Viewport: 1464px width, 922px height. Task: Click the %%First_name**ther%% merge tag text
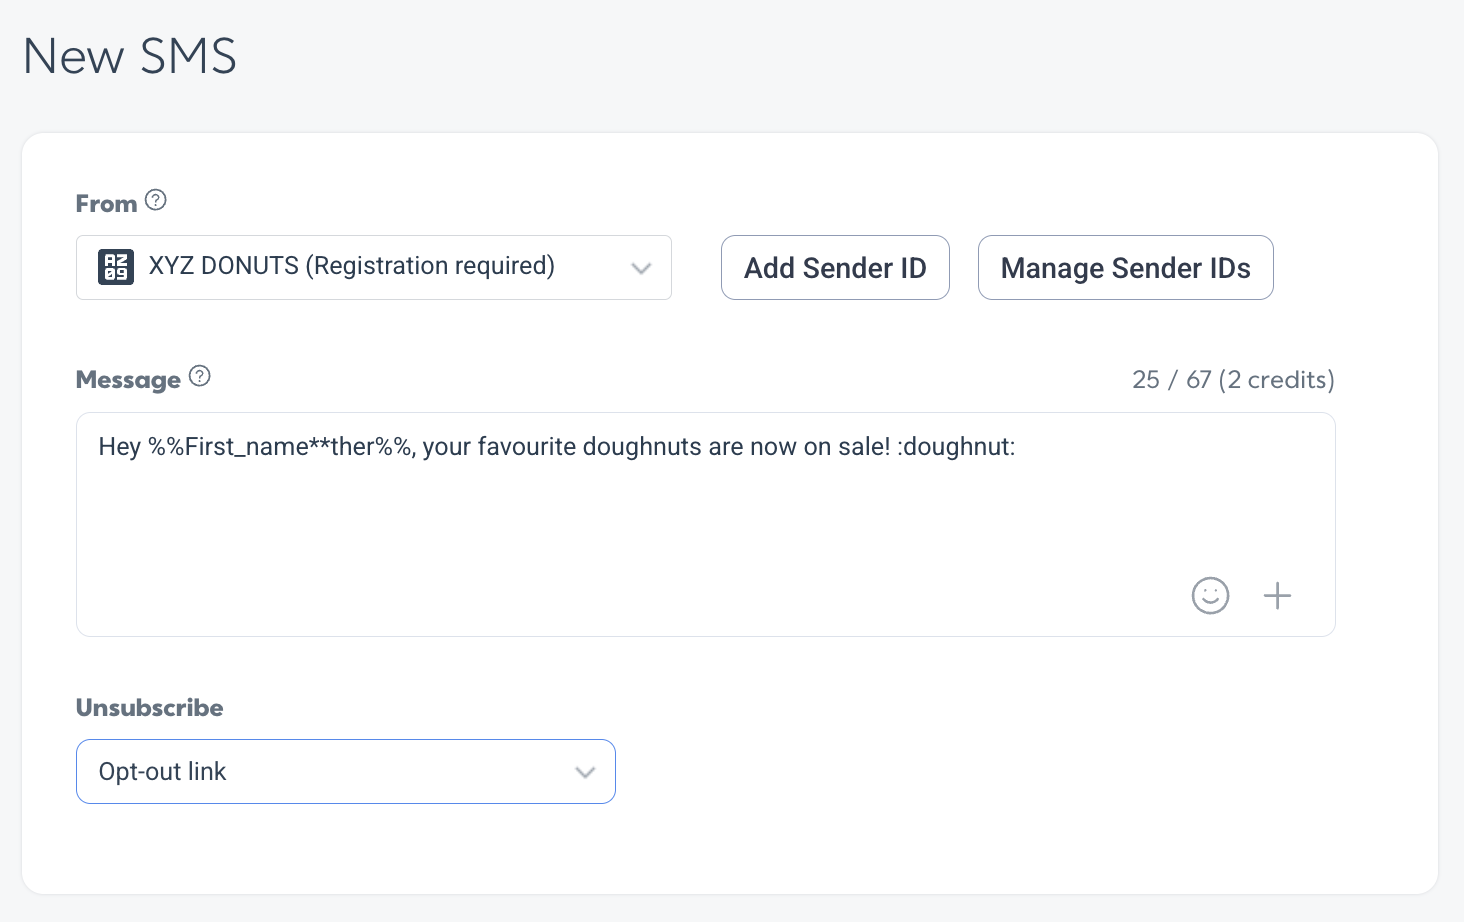coord(281,447)
